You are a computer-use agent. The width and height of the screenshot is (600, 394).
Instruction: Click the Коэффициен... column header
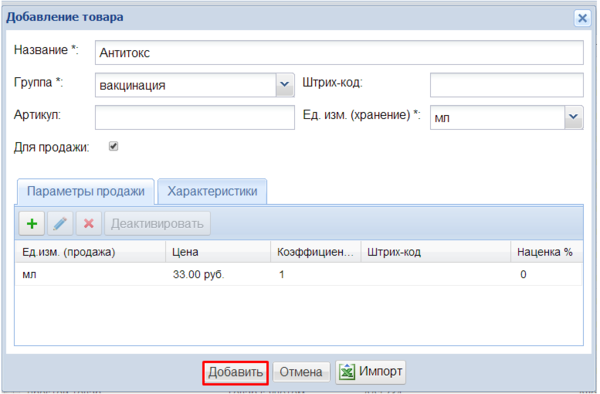pyautogui.click(x=316, y=252)
